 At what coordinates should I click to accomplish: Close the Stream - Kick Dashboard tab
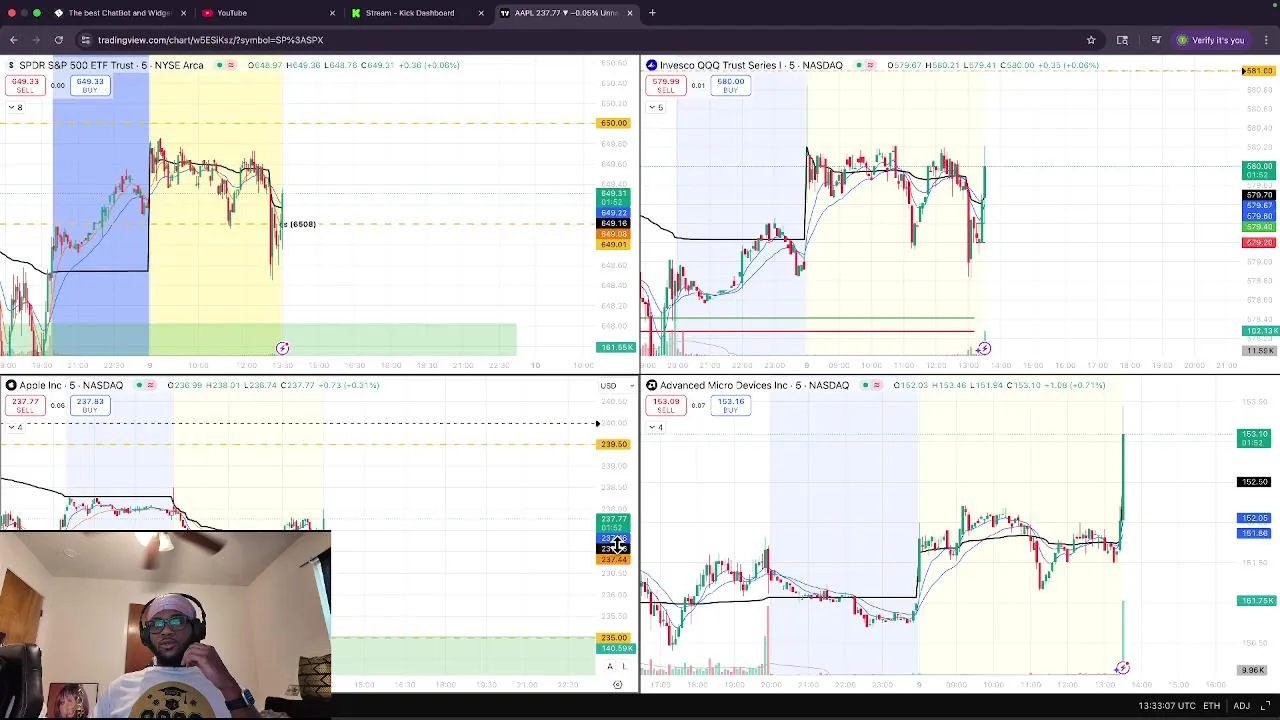(x=481, y=13)
